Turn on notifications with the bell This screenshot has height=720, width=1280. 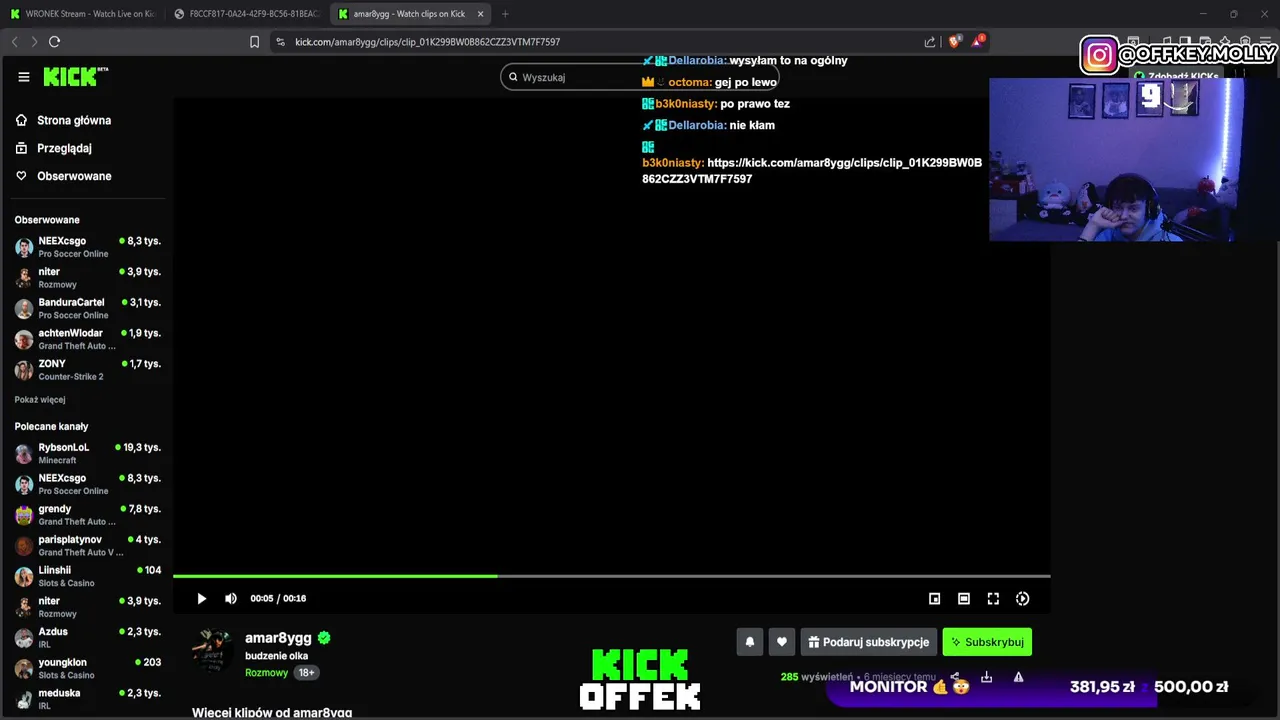(750, 642)
